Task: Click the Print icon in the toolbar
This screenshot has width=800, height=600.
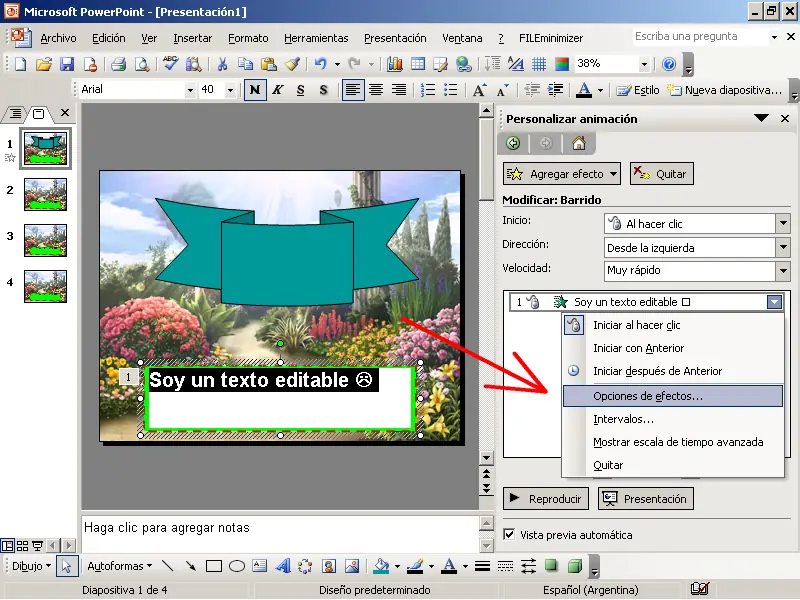Action: coord(118,64)
